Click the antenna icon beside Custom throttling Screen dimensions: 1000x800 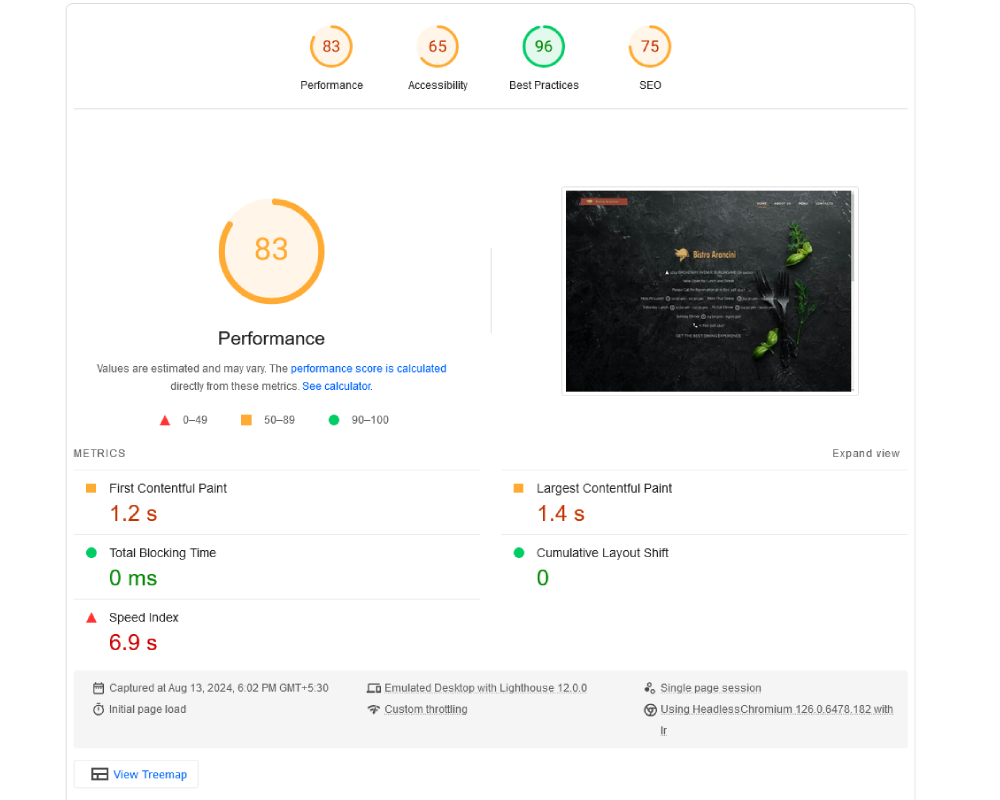tap(373, 709)
